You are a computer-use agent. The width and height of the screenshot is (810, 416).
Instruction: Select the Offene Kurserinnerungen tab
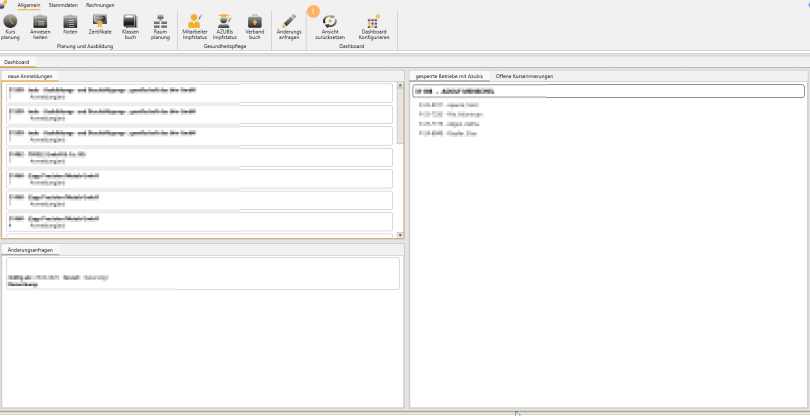(x=524, y=76)
